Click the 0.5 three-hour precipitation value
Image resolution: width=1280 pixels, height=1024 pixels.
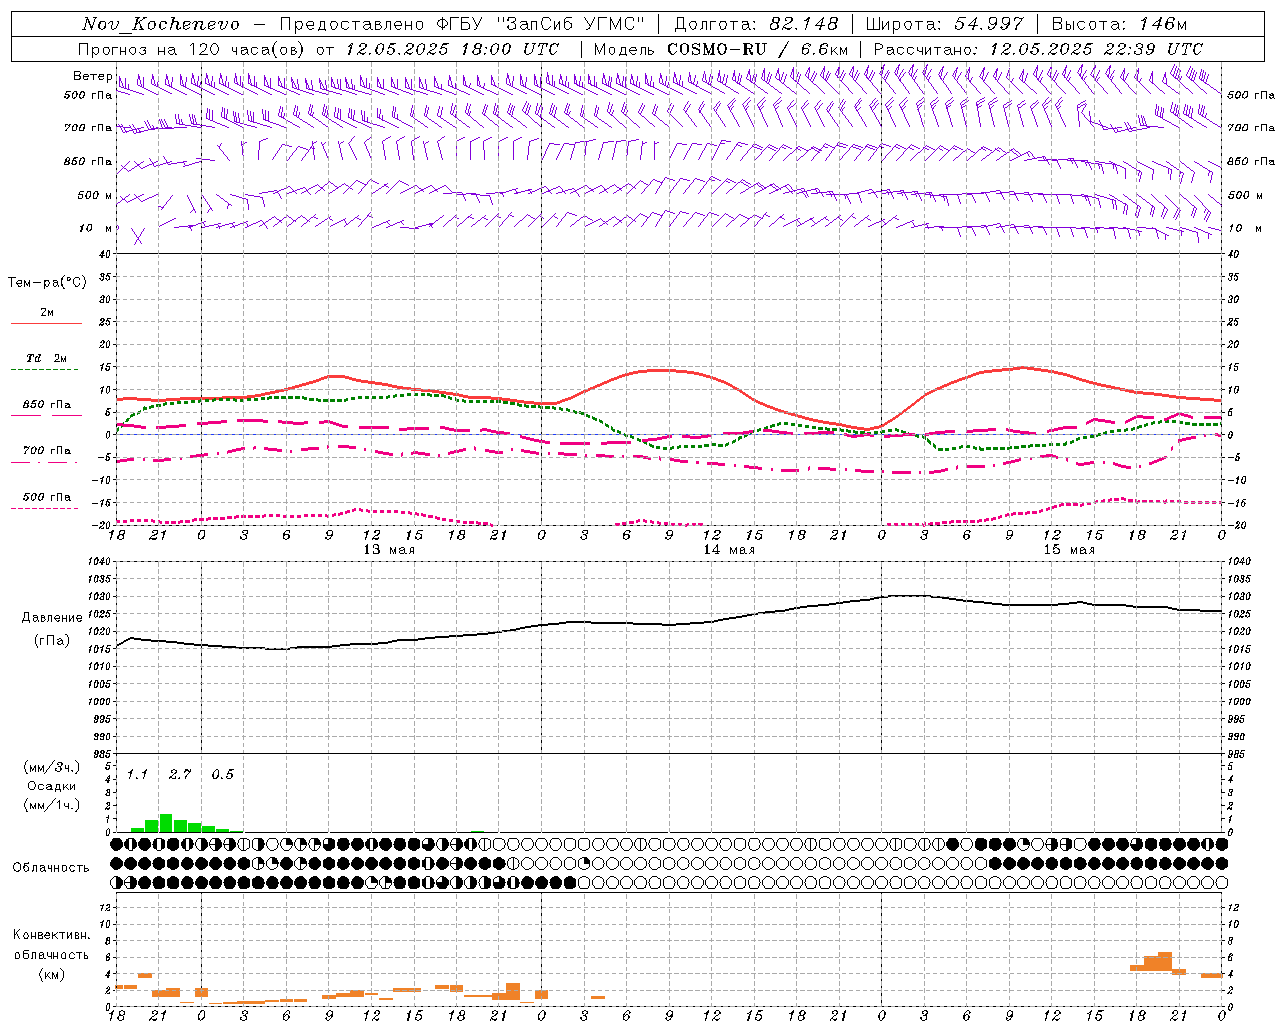[222, 775]
